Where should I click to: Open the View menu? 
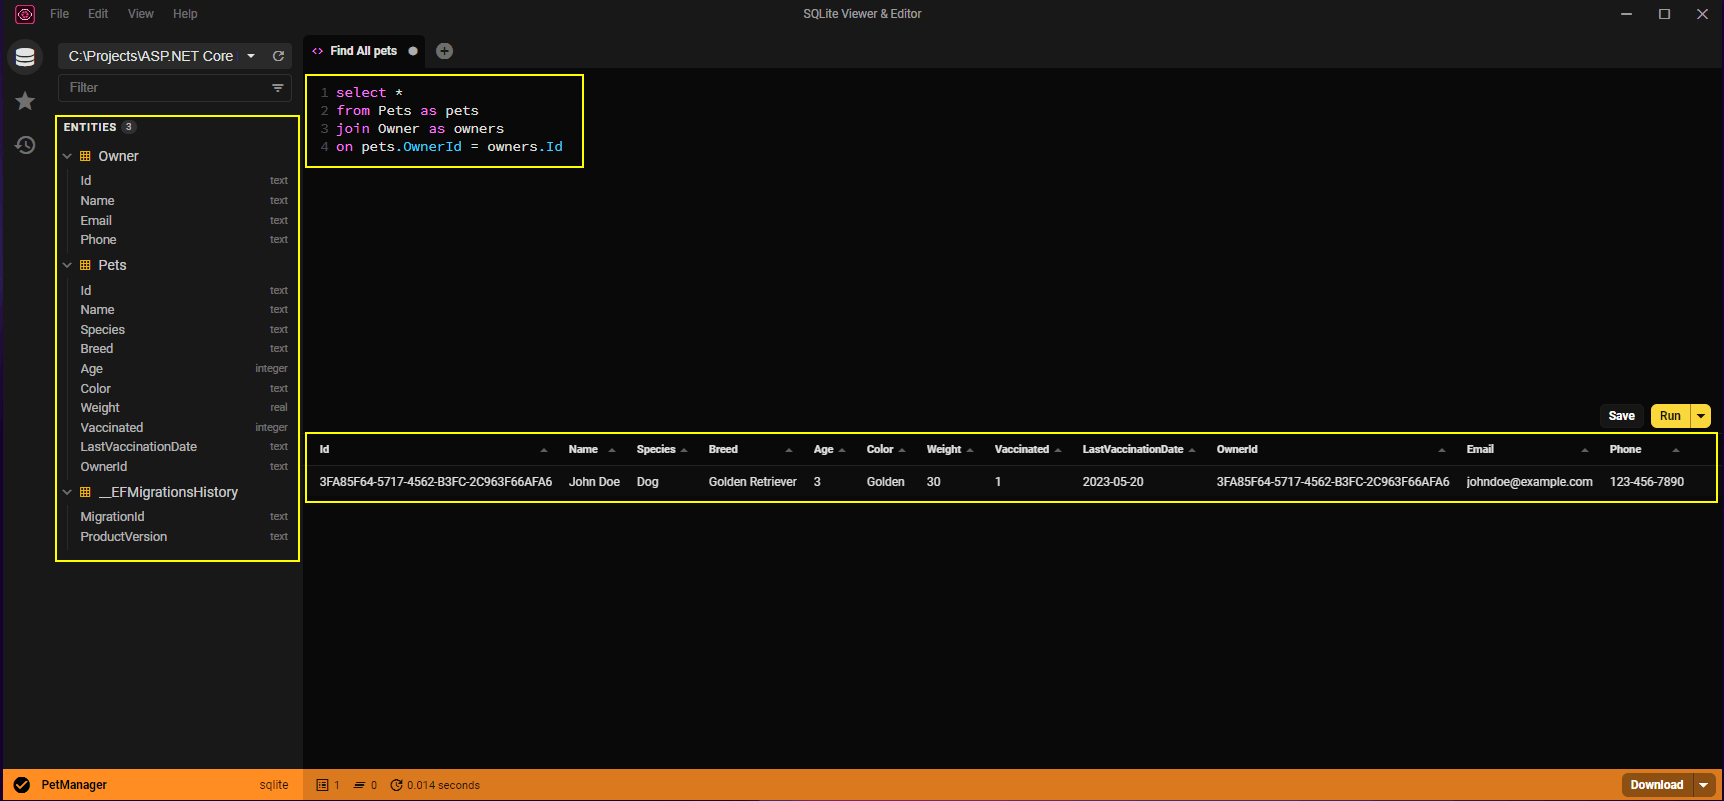141,14
